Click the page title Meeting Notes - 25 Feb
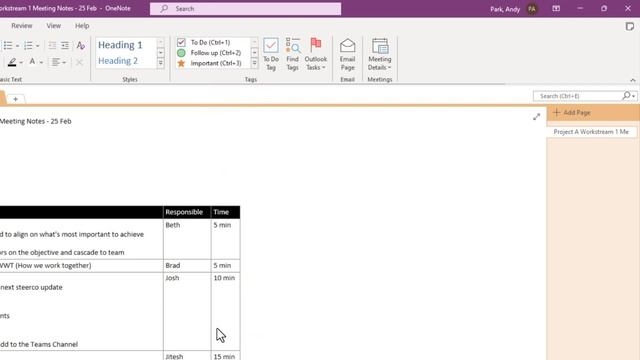 point(36,121)
